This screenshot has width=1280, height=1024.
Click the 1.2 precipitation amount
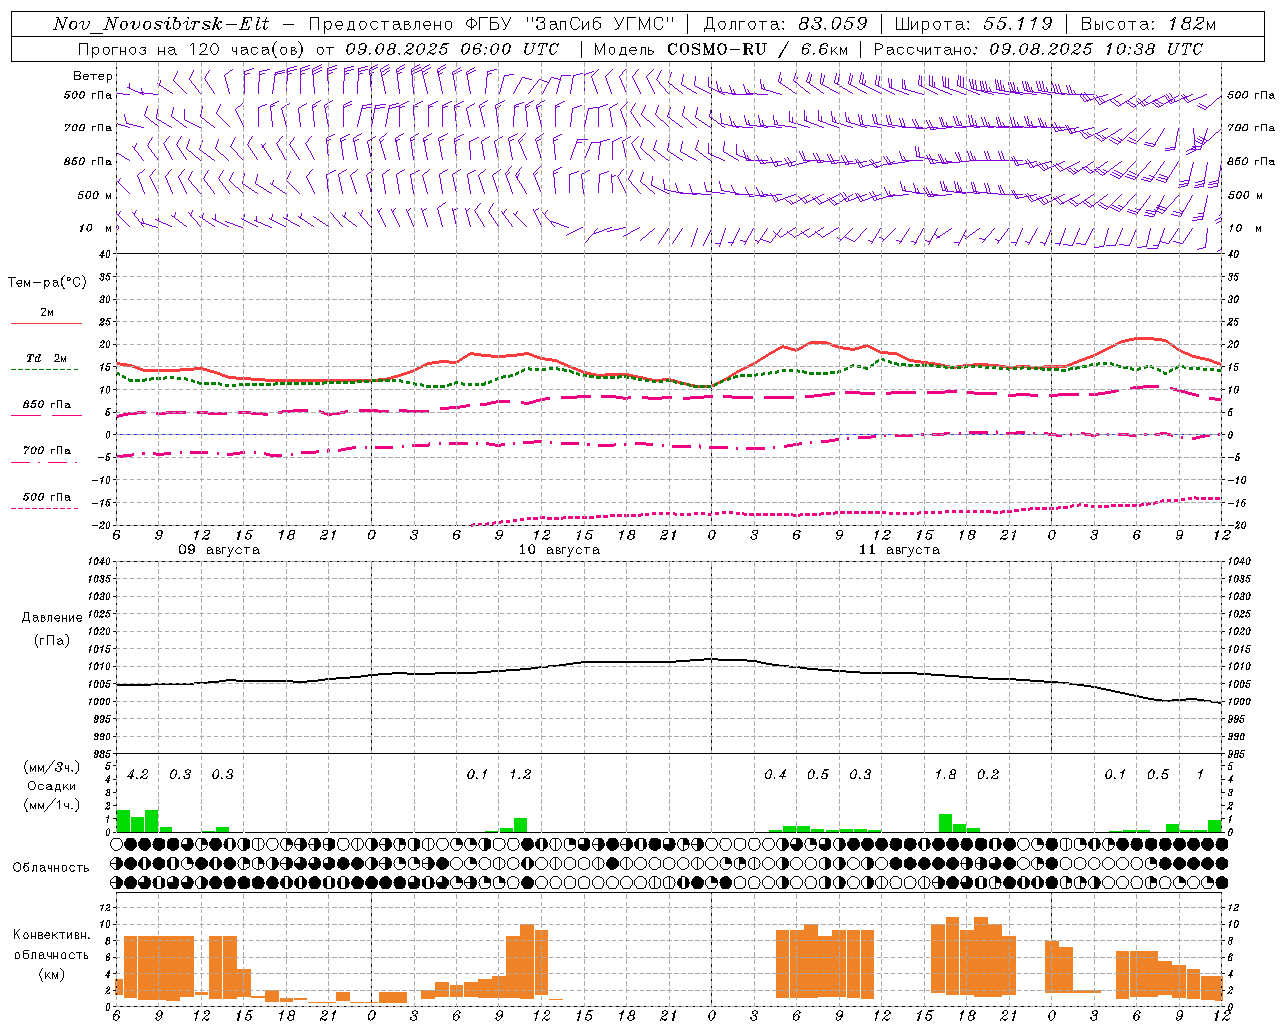(x=520, y=774)
